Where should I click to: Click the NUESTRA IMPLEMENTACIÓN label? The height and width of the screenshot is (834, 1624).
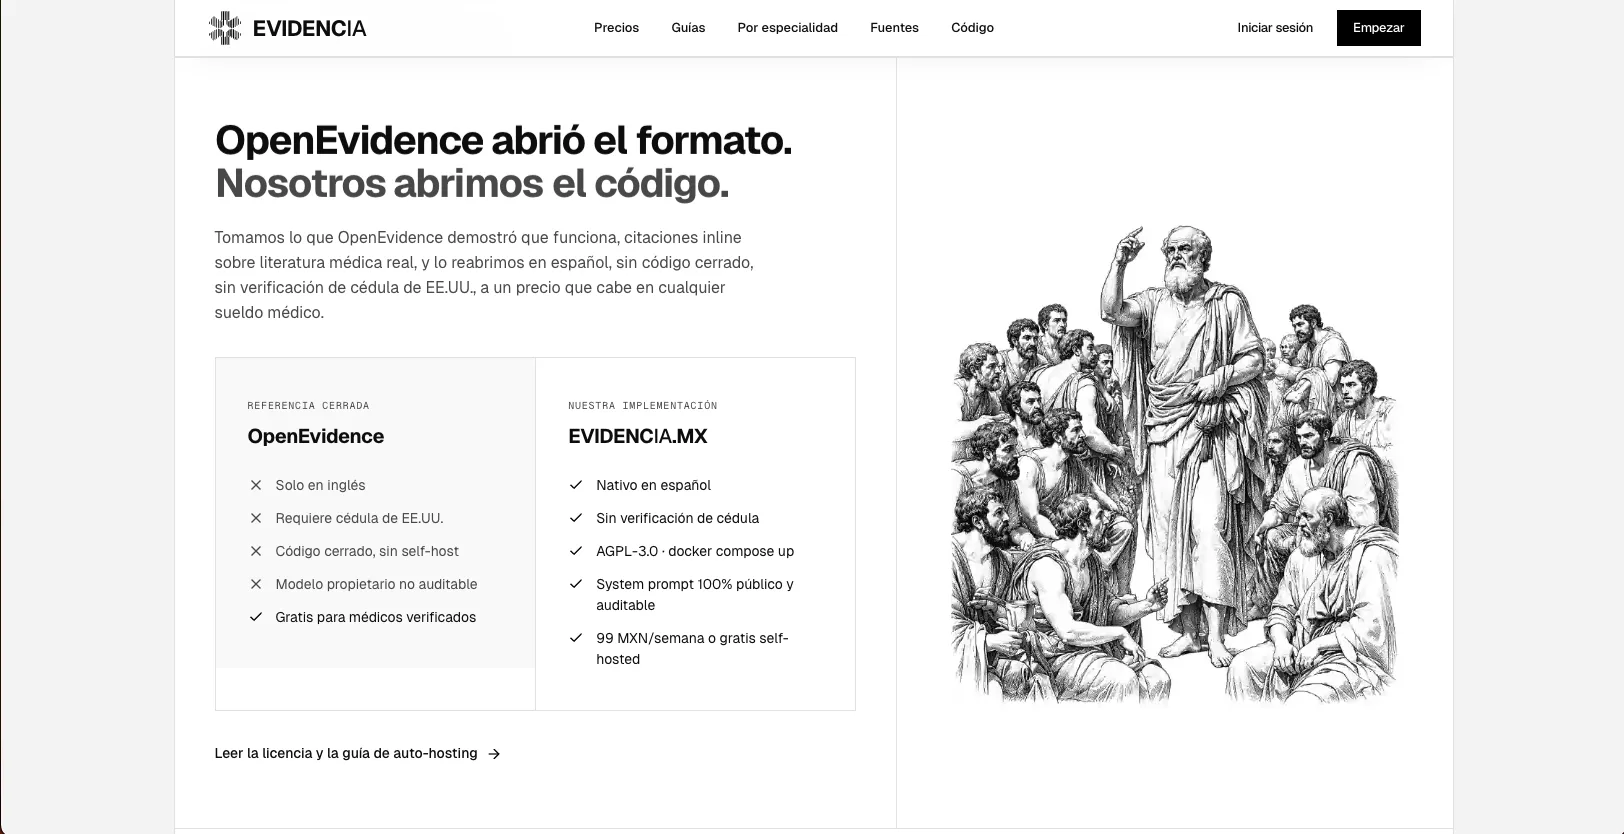tap(643, 405)
